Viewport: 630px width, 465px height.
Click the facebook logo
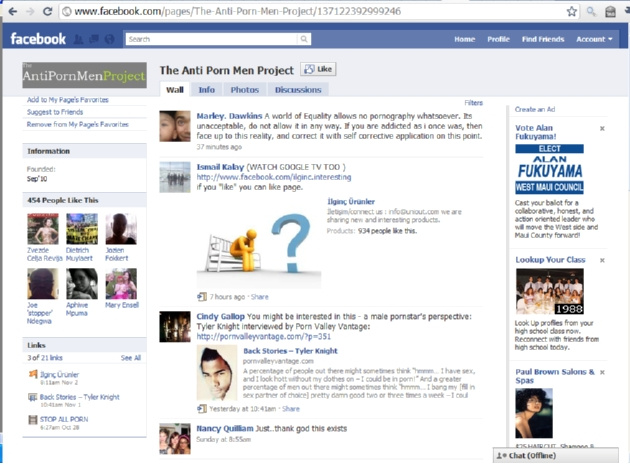pos(38,39)
